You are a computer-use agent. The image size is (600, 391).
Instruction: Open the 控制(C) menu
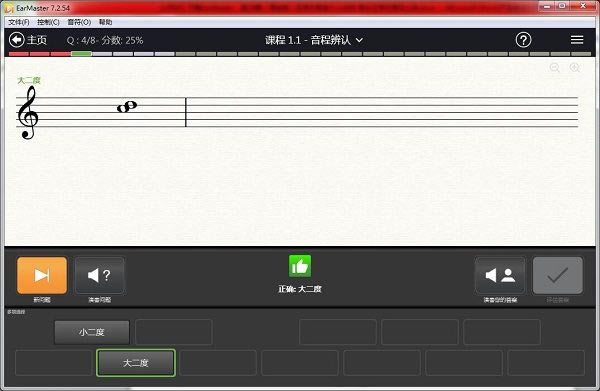48,22
